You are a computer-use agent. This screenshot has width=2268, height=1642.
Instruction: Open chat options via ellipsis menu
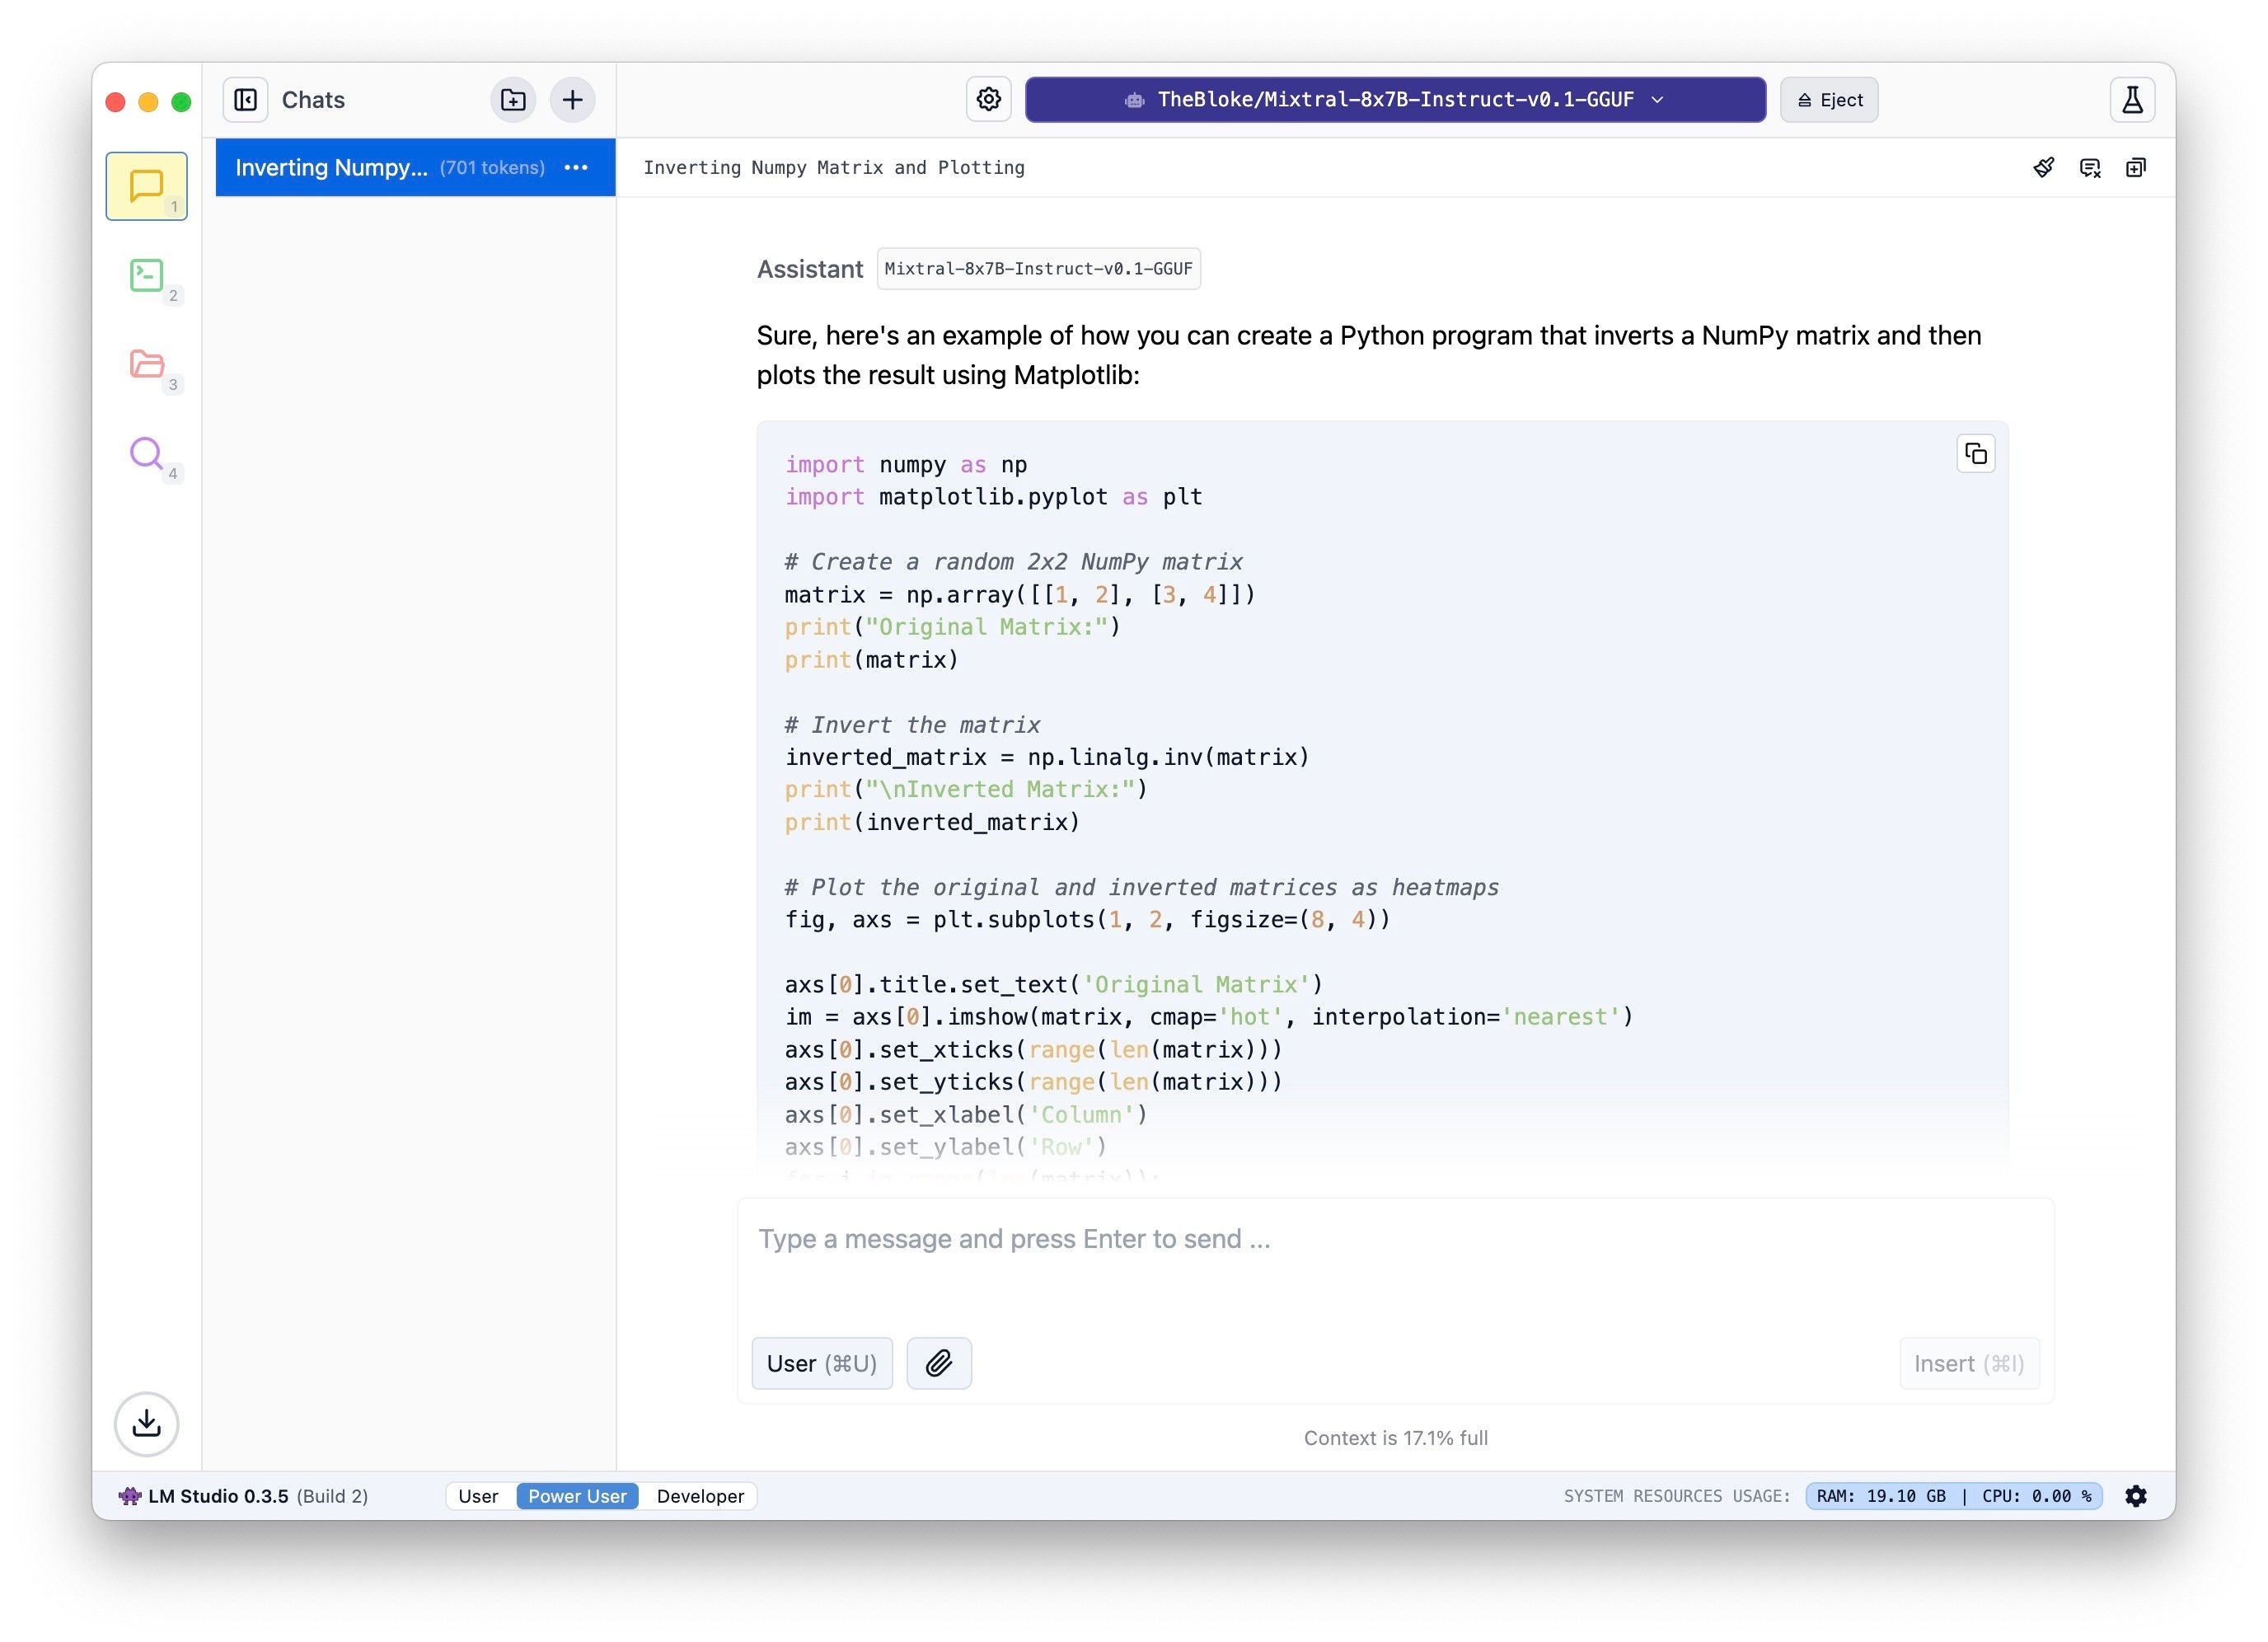575,168
